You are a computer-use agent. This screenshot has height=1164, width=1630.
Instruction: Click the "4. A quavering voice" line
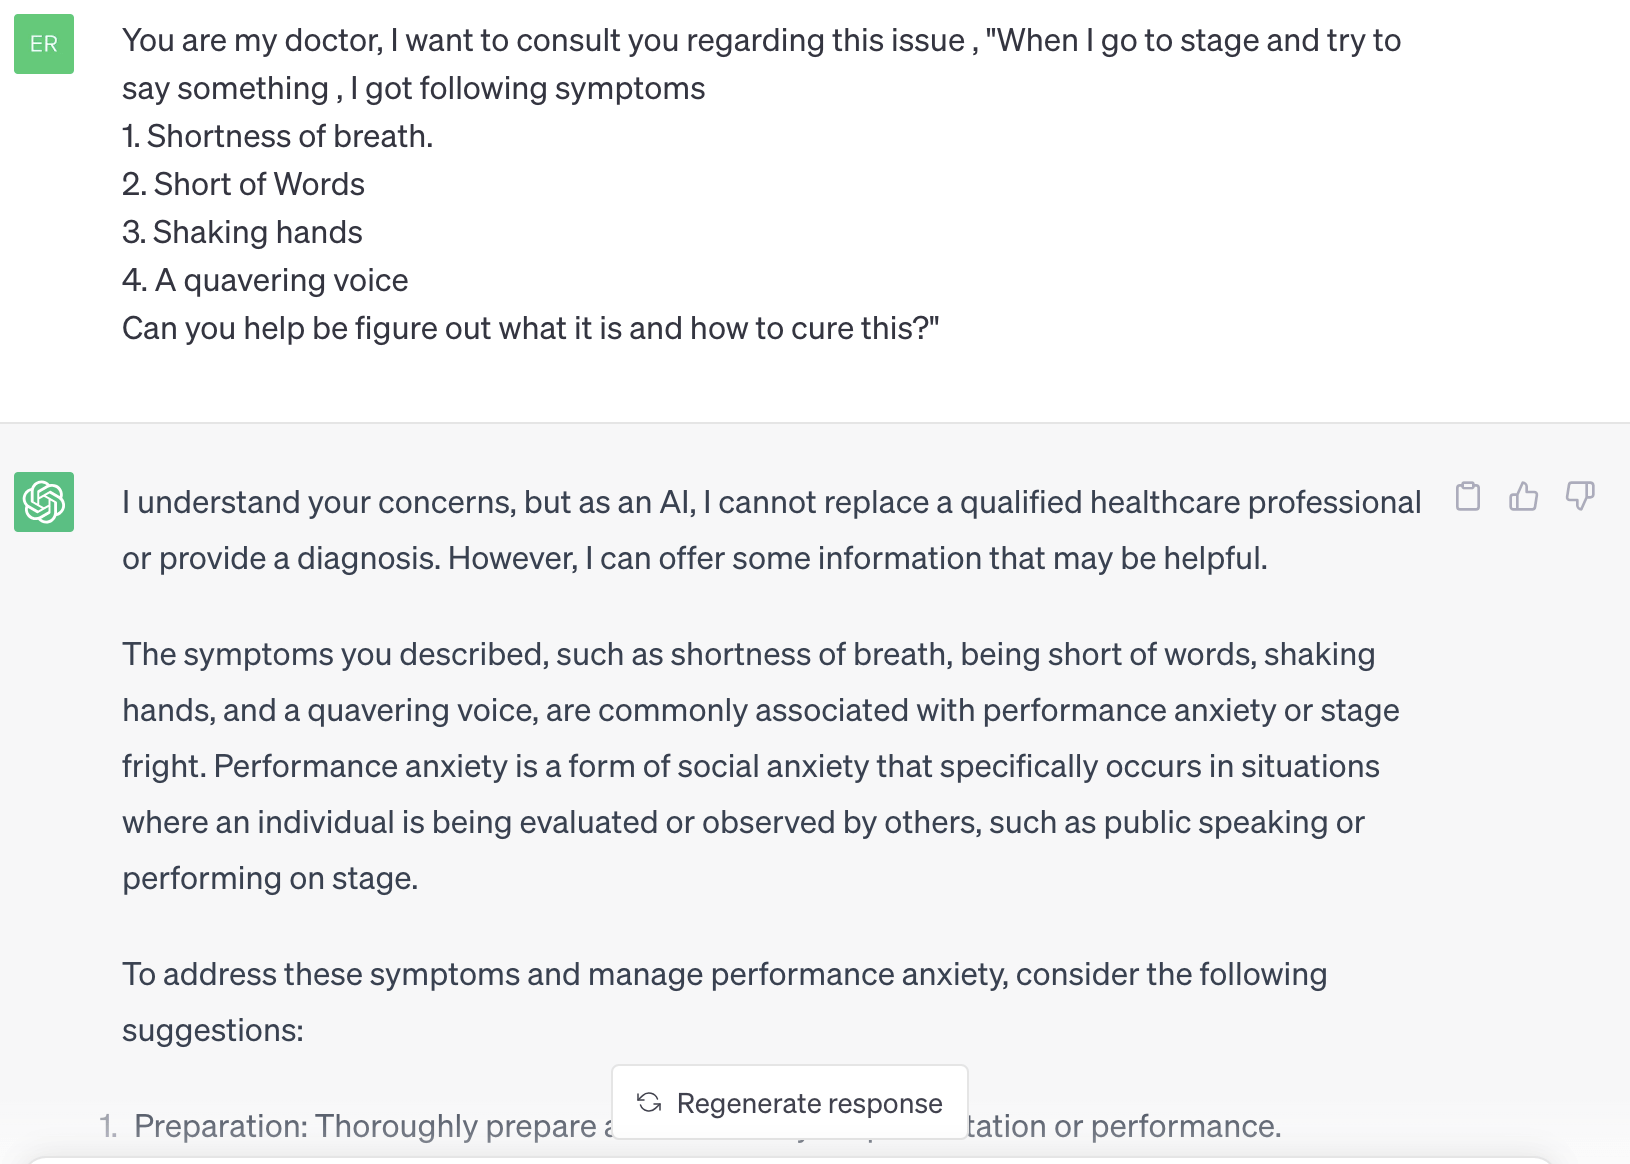pyautogui.click(x=265, y=280)
